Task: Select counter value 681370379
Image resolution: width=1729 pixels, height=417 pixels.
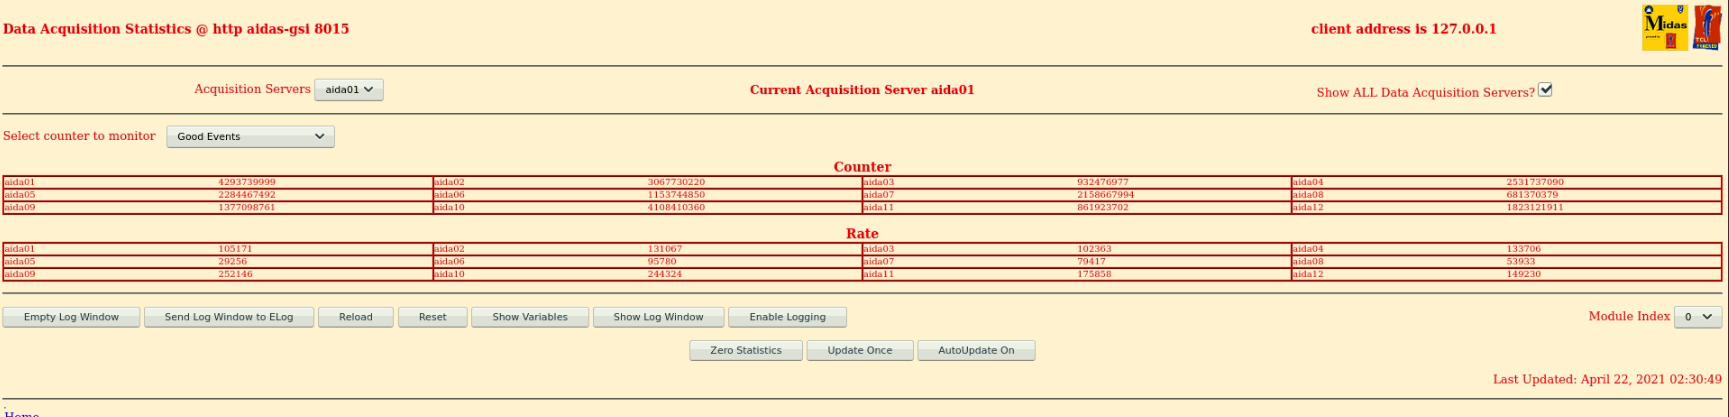Action: pos(1532,195)
